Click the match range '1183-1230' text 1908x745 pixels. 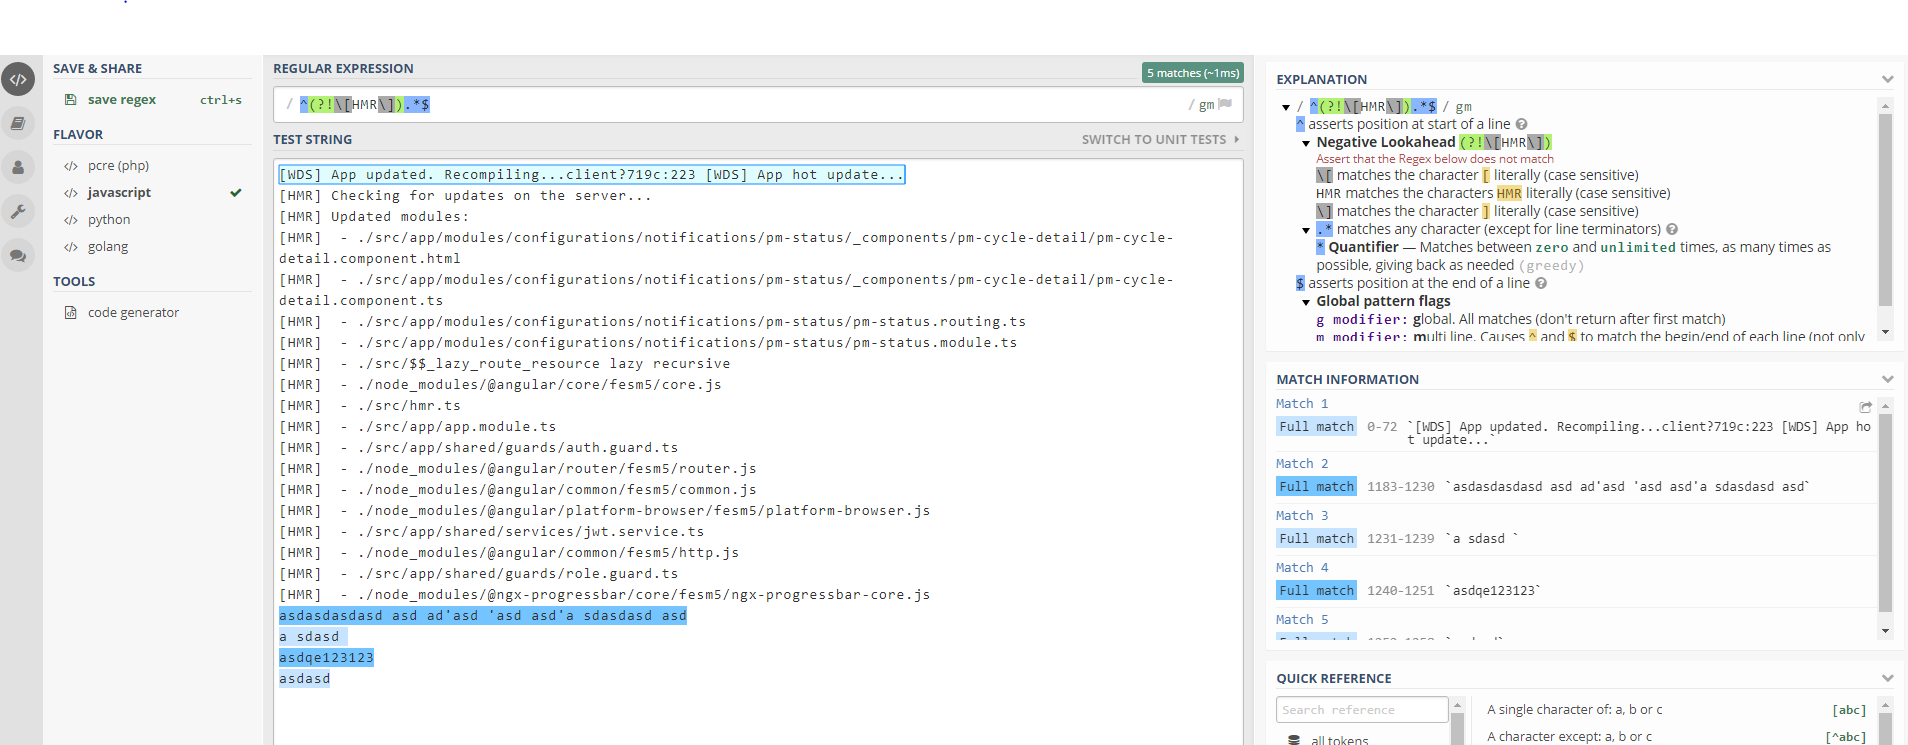pyautogui.click(x=1401, y=487)
